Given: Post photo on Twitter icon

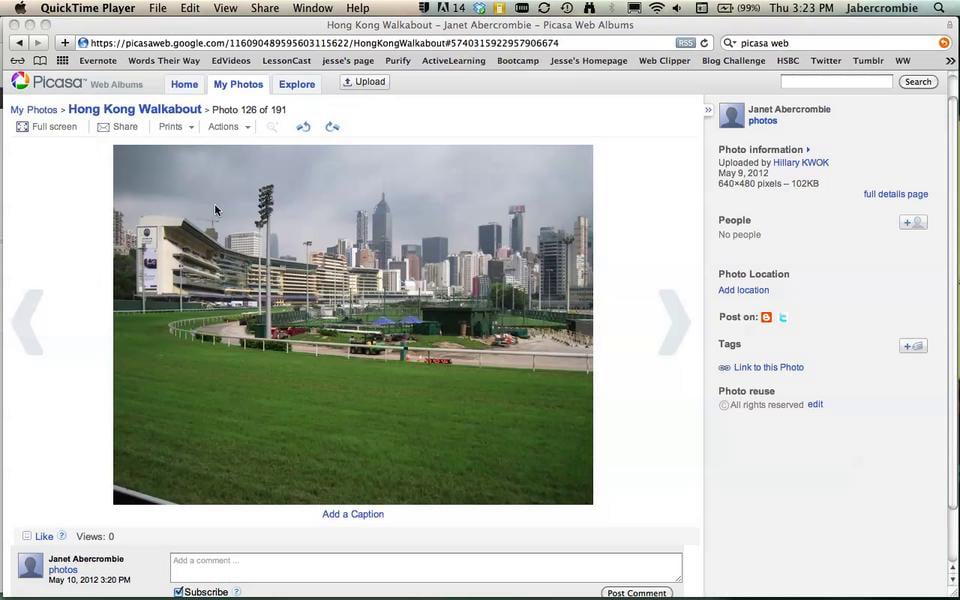Looking at the screenshot, I should [783, 317].
